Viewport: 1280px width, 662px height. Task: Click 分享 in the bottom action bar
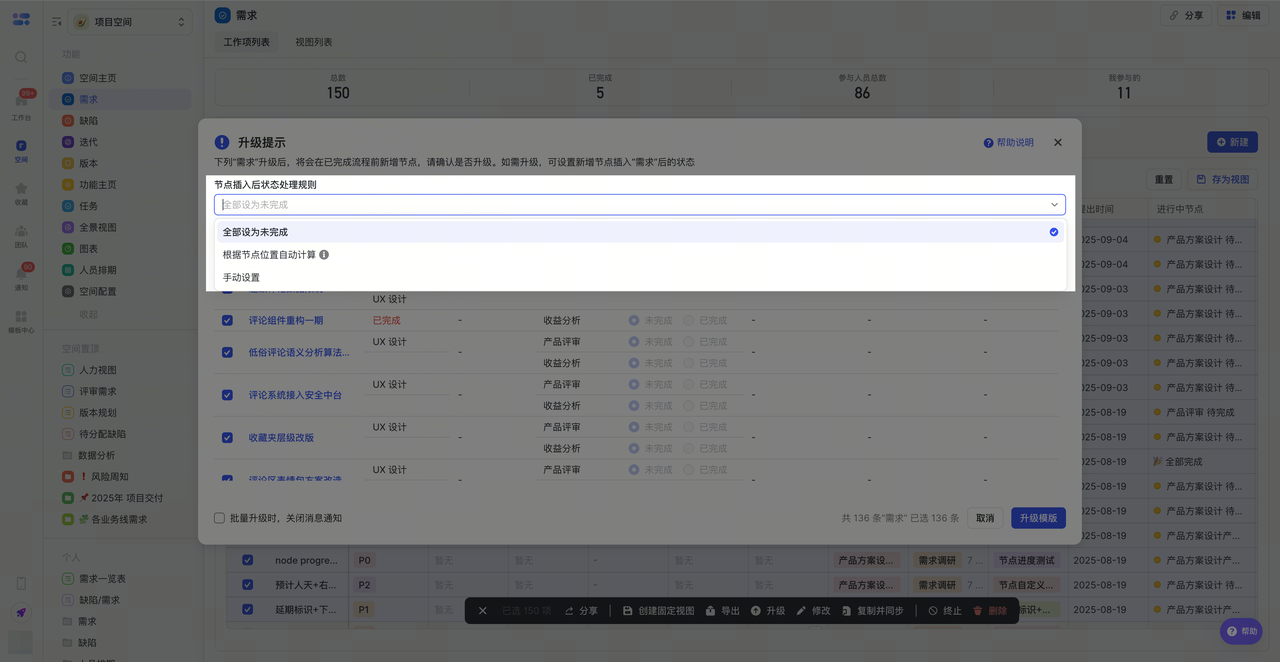coord(581,610)
